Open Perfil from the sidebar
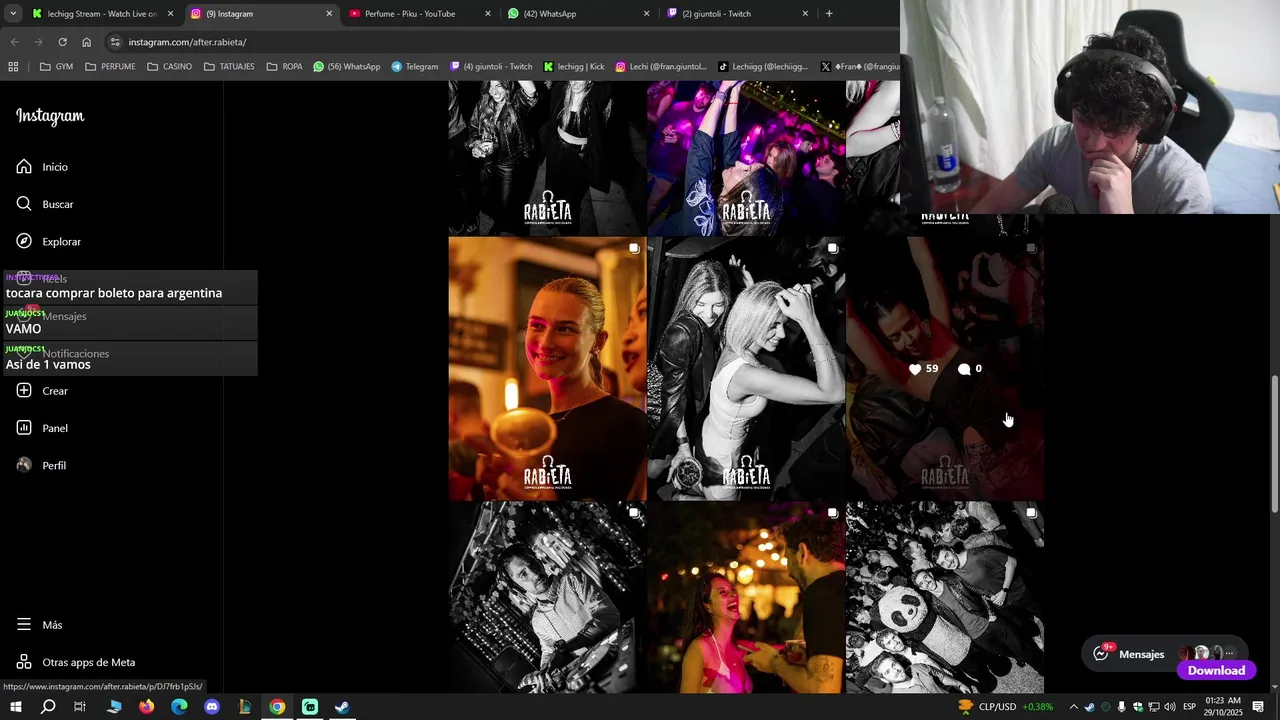This screenshot has height=720, width=1280. [41, 465]
